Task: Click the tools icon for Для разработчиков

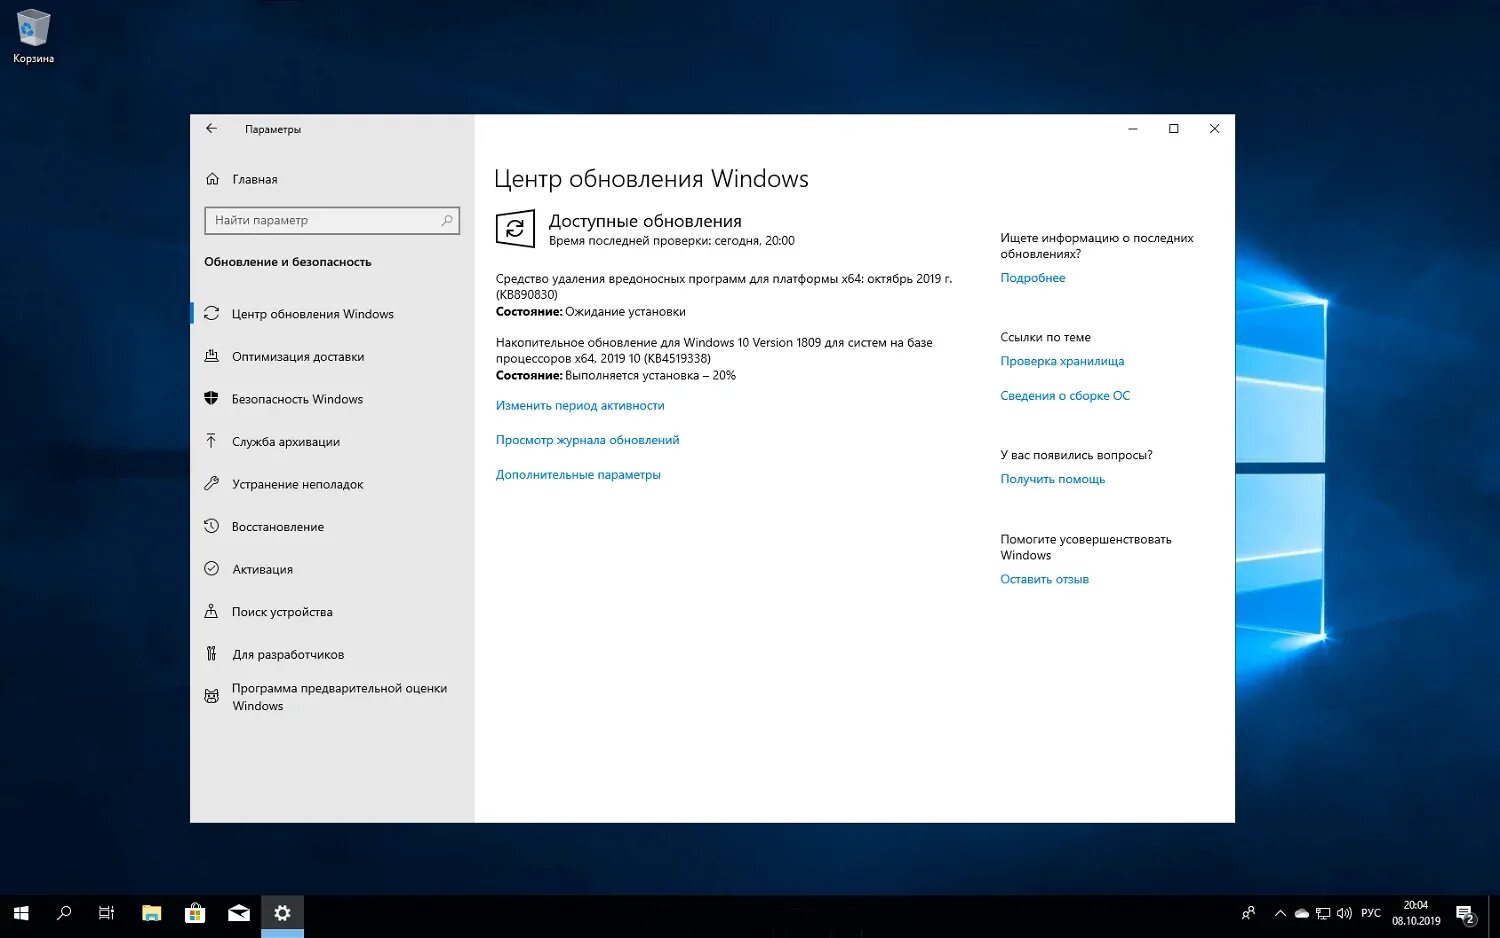Action: pos(211,654)
